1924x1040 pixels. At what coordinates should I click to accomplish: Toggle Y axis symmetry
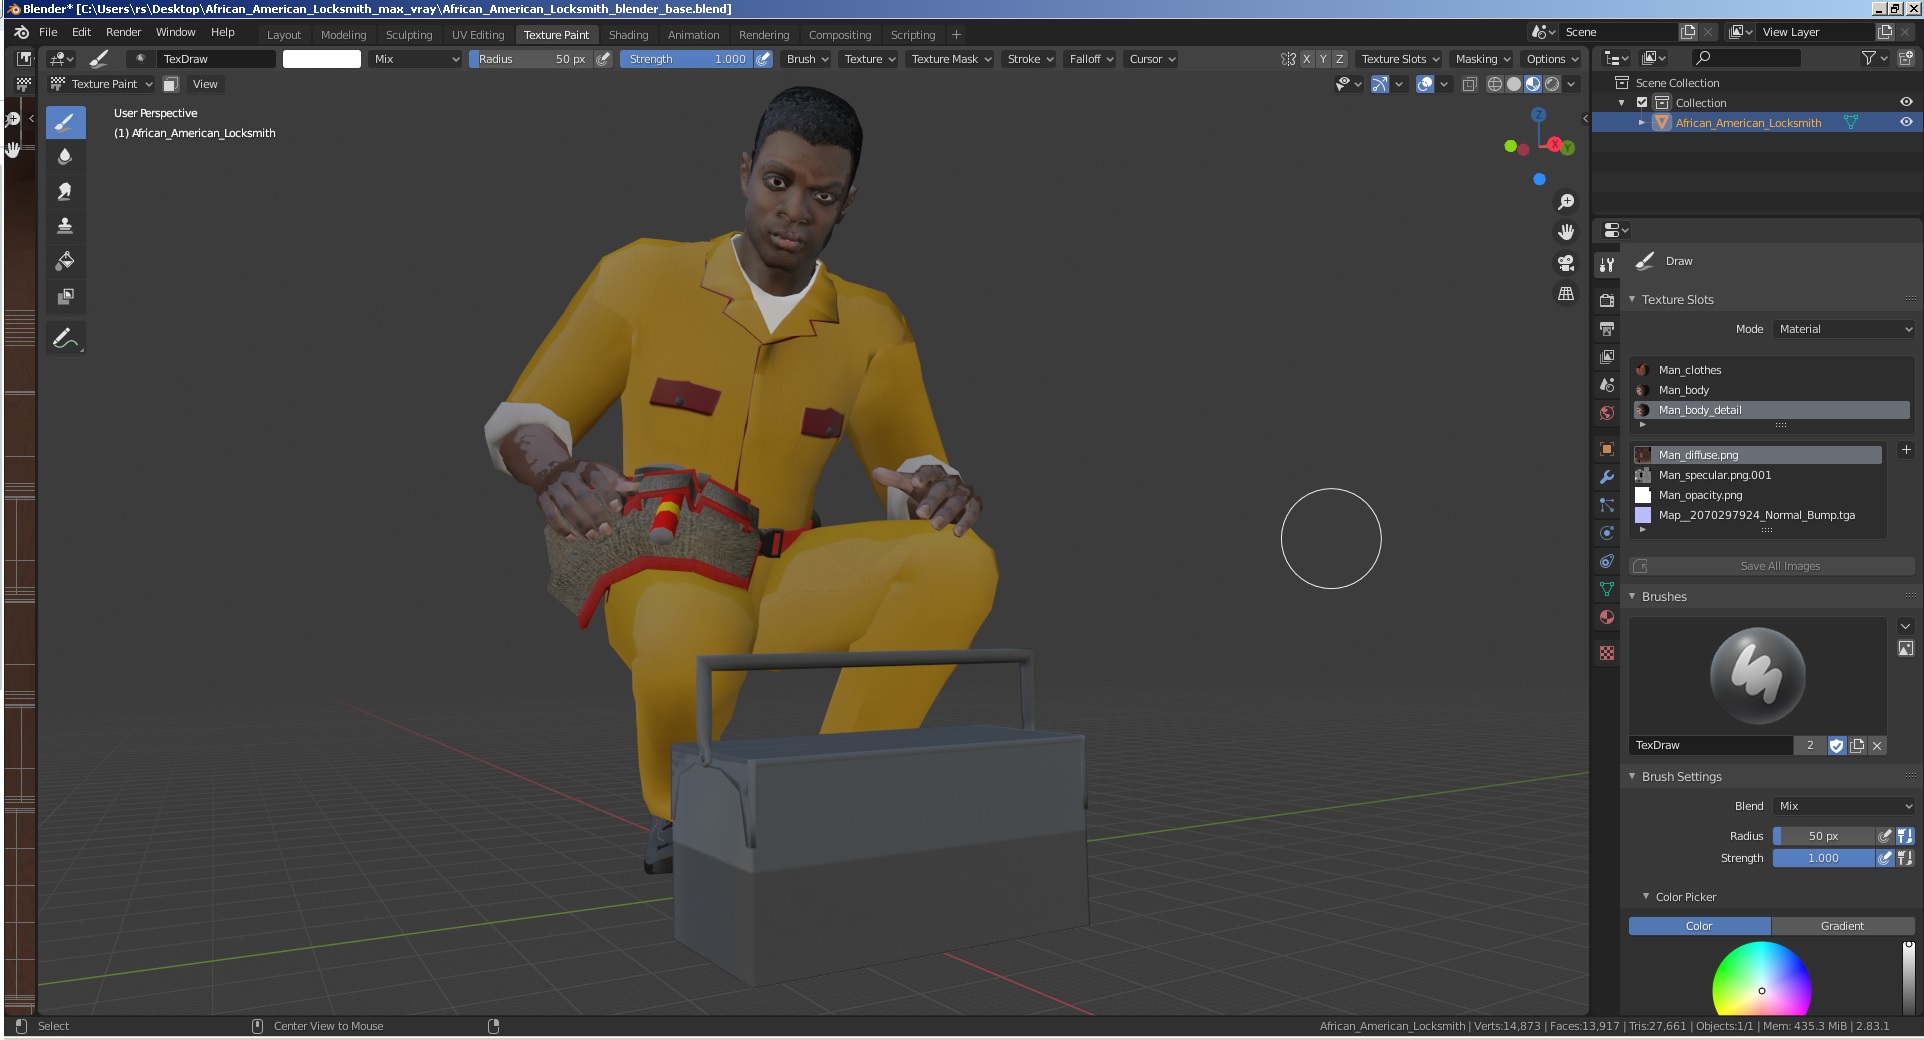coord(1323,59)
